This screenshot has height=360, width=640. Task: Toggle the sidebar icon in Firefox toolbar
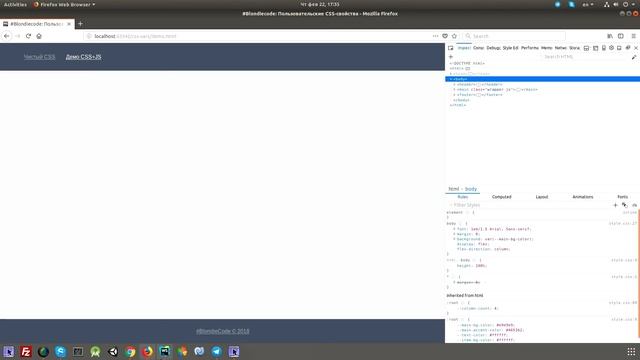click(x=621, y=36)
